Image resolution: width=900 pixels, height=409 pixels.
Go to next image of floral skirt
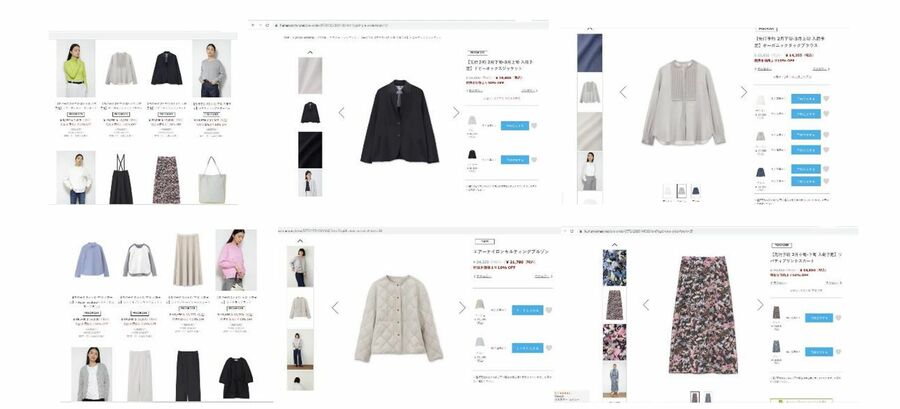pyautogui.click(x=760, y=305)
